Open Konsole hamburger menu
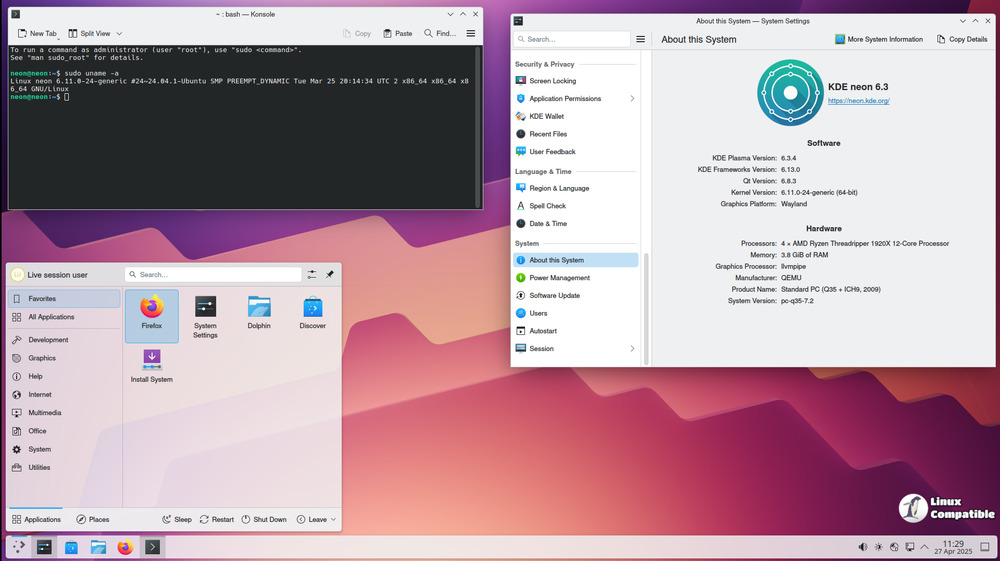 pos(471,33)
